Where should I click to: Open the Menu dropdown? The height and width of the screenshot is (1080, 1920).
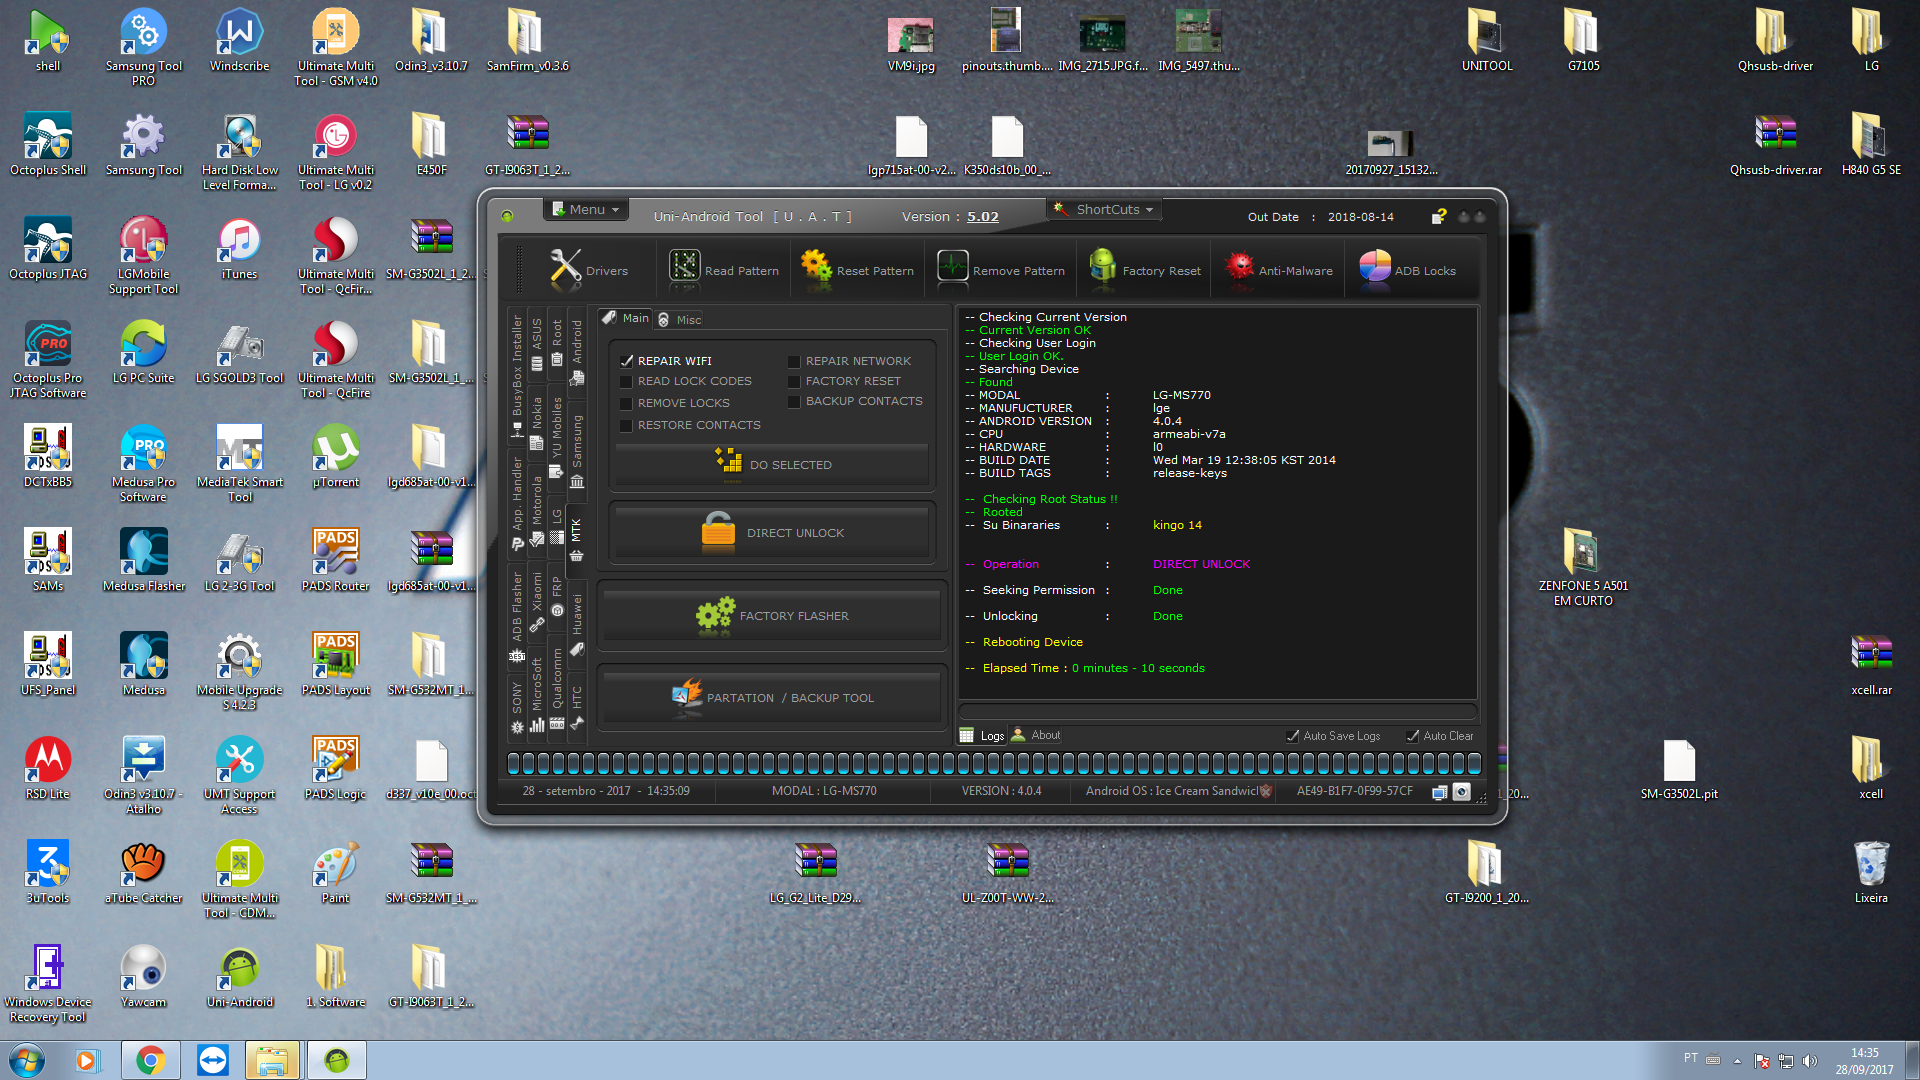click(587, 210)
